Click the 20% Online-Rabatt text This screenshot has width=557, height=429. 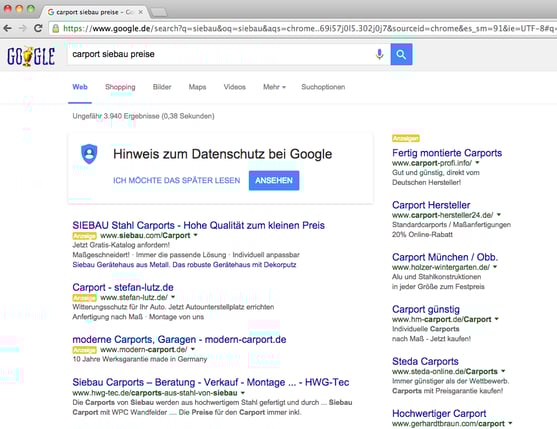(422, 234)
